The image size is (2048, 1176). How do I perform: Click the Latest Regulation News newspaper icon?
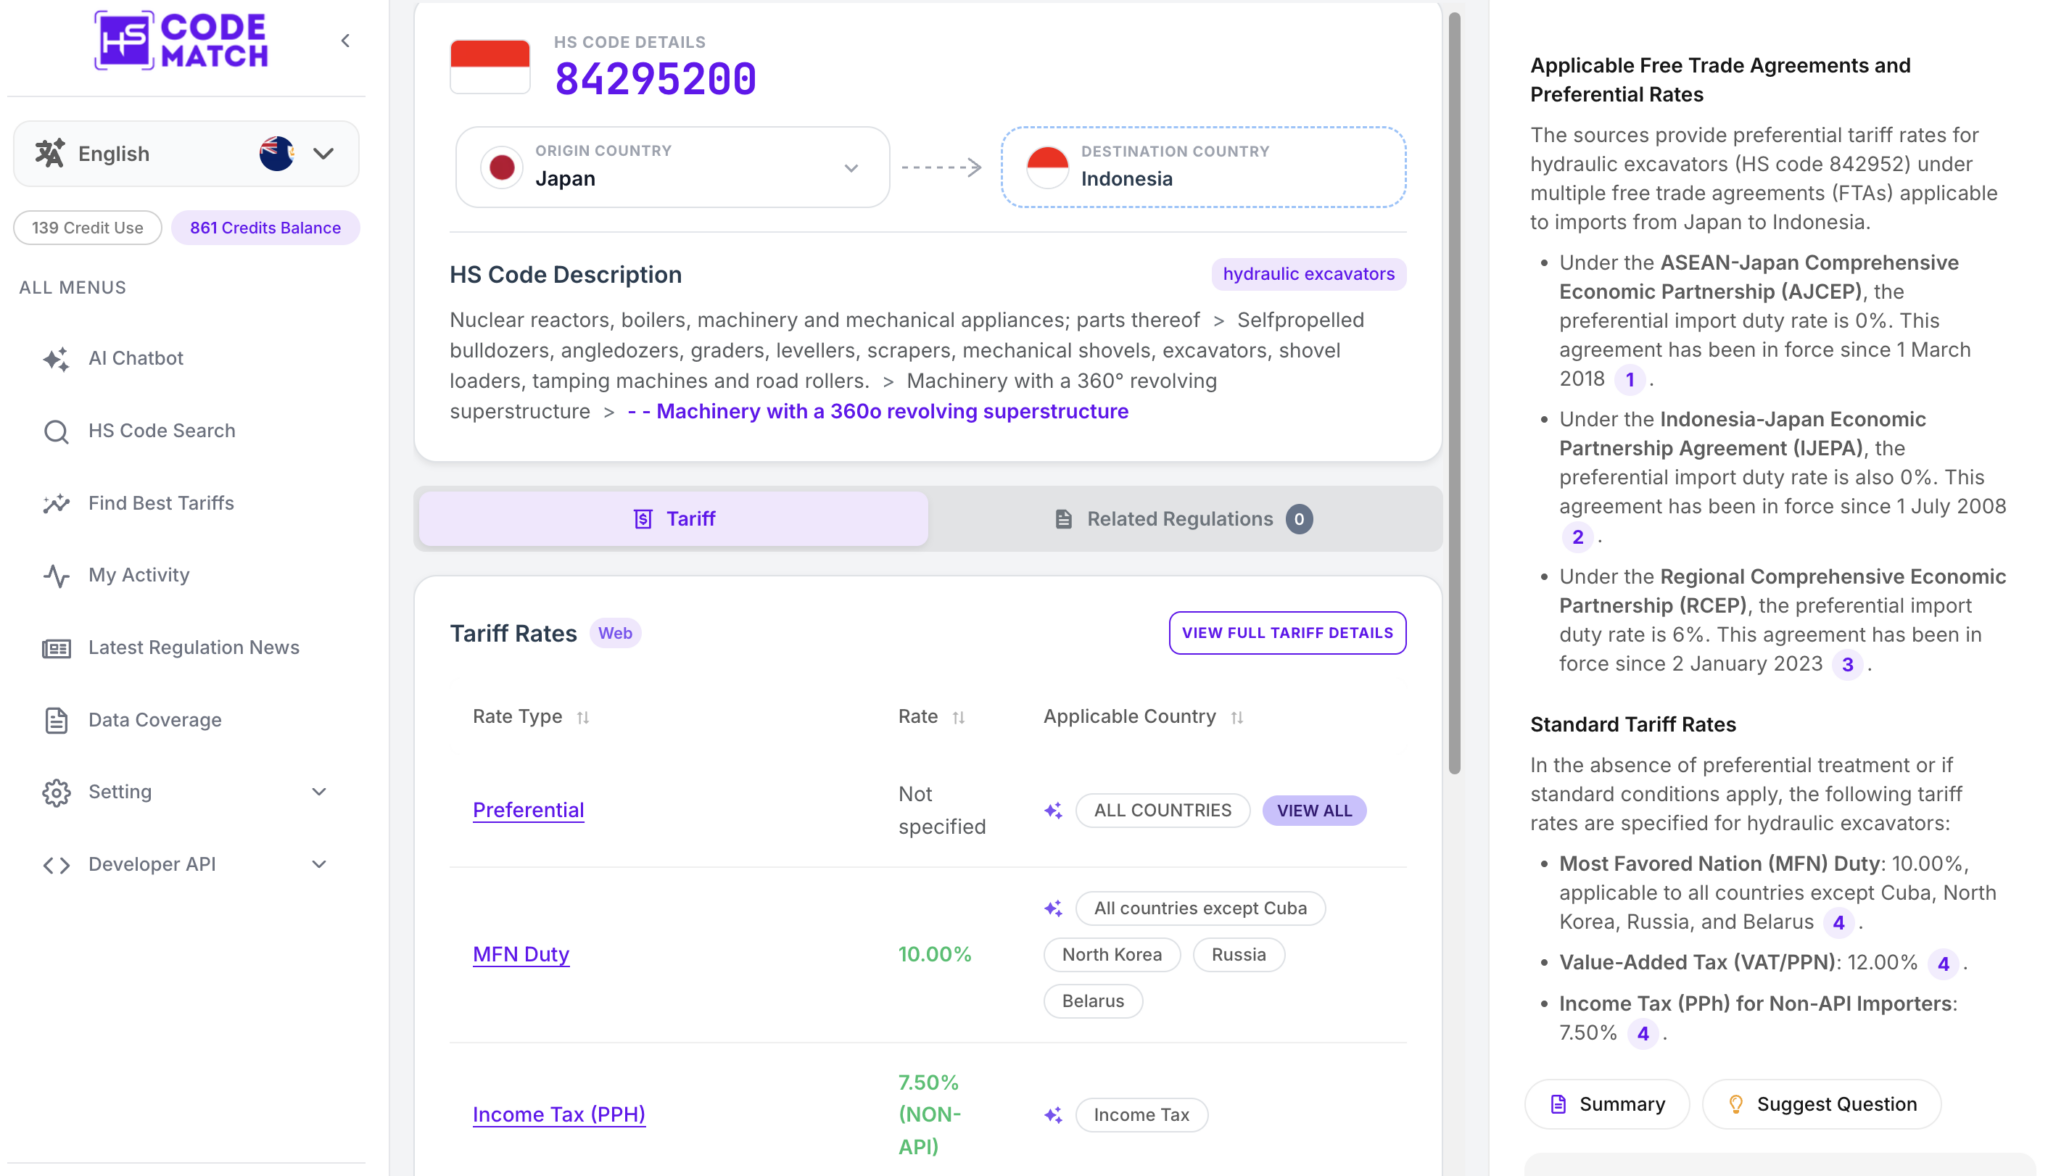[56, 648]
